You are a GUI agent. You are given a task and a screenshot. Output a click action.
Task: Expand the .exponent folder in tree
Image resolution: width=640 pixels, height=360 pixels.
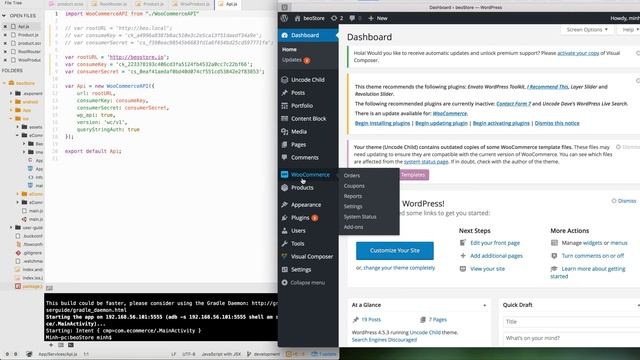point(11,93)
